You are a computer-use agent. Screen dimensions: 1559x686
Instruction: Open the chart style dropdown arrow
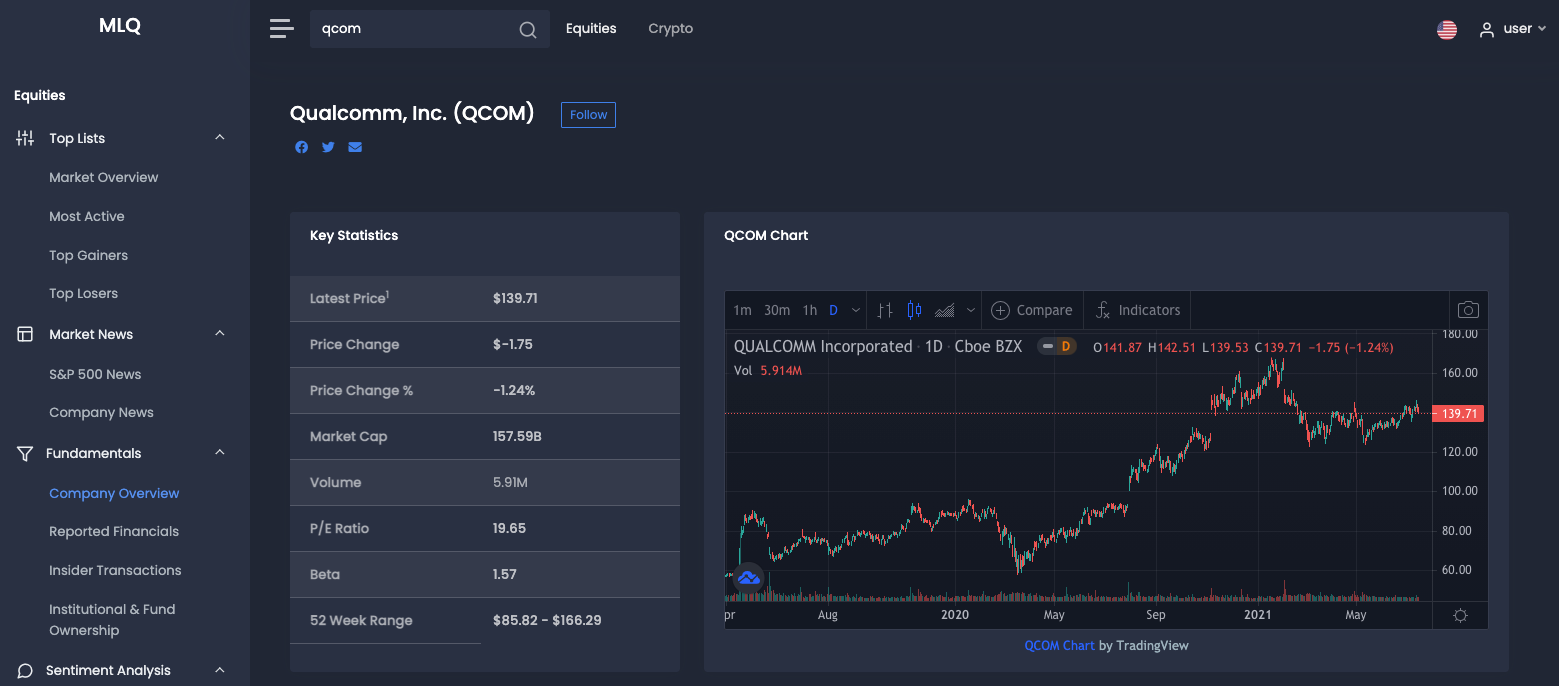click(970, 310)
